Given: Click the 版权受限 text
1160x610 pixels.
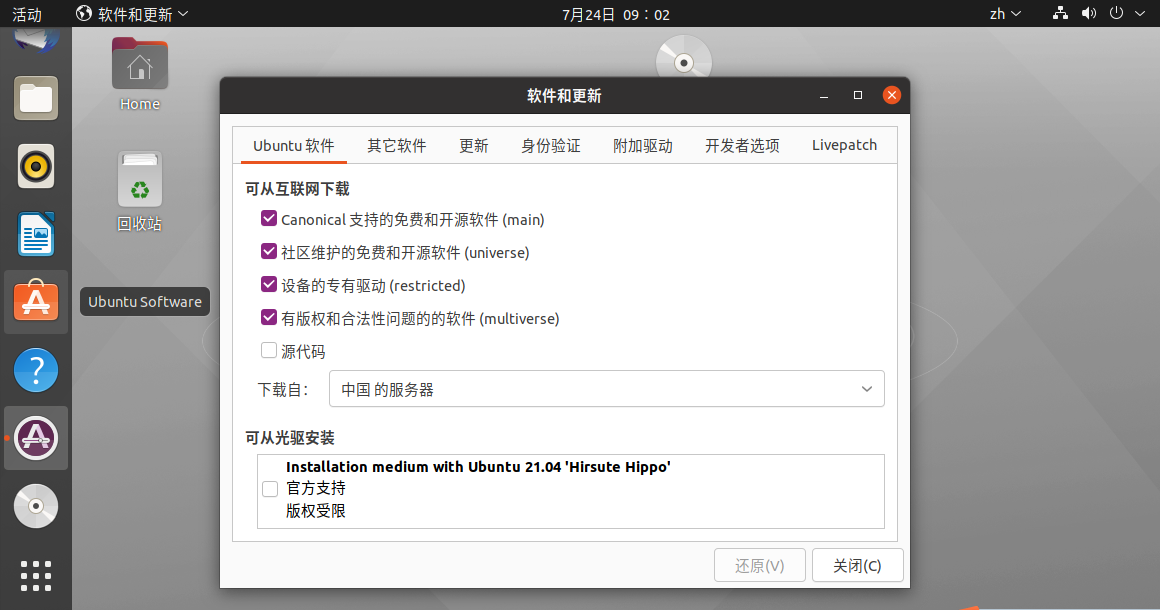Looking at the screenshot, I should [x=316, y=511].
